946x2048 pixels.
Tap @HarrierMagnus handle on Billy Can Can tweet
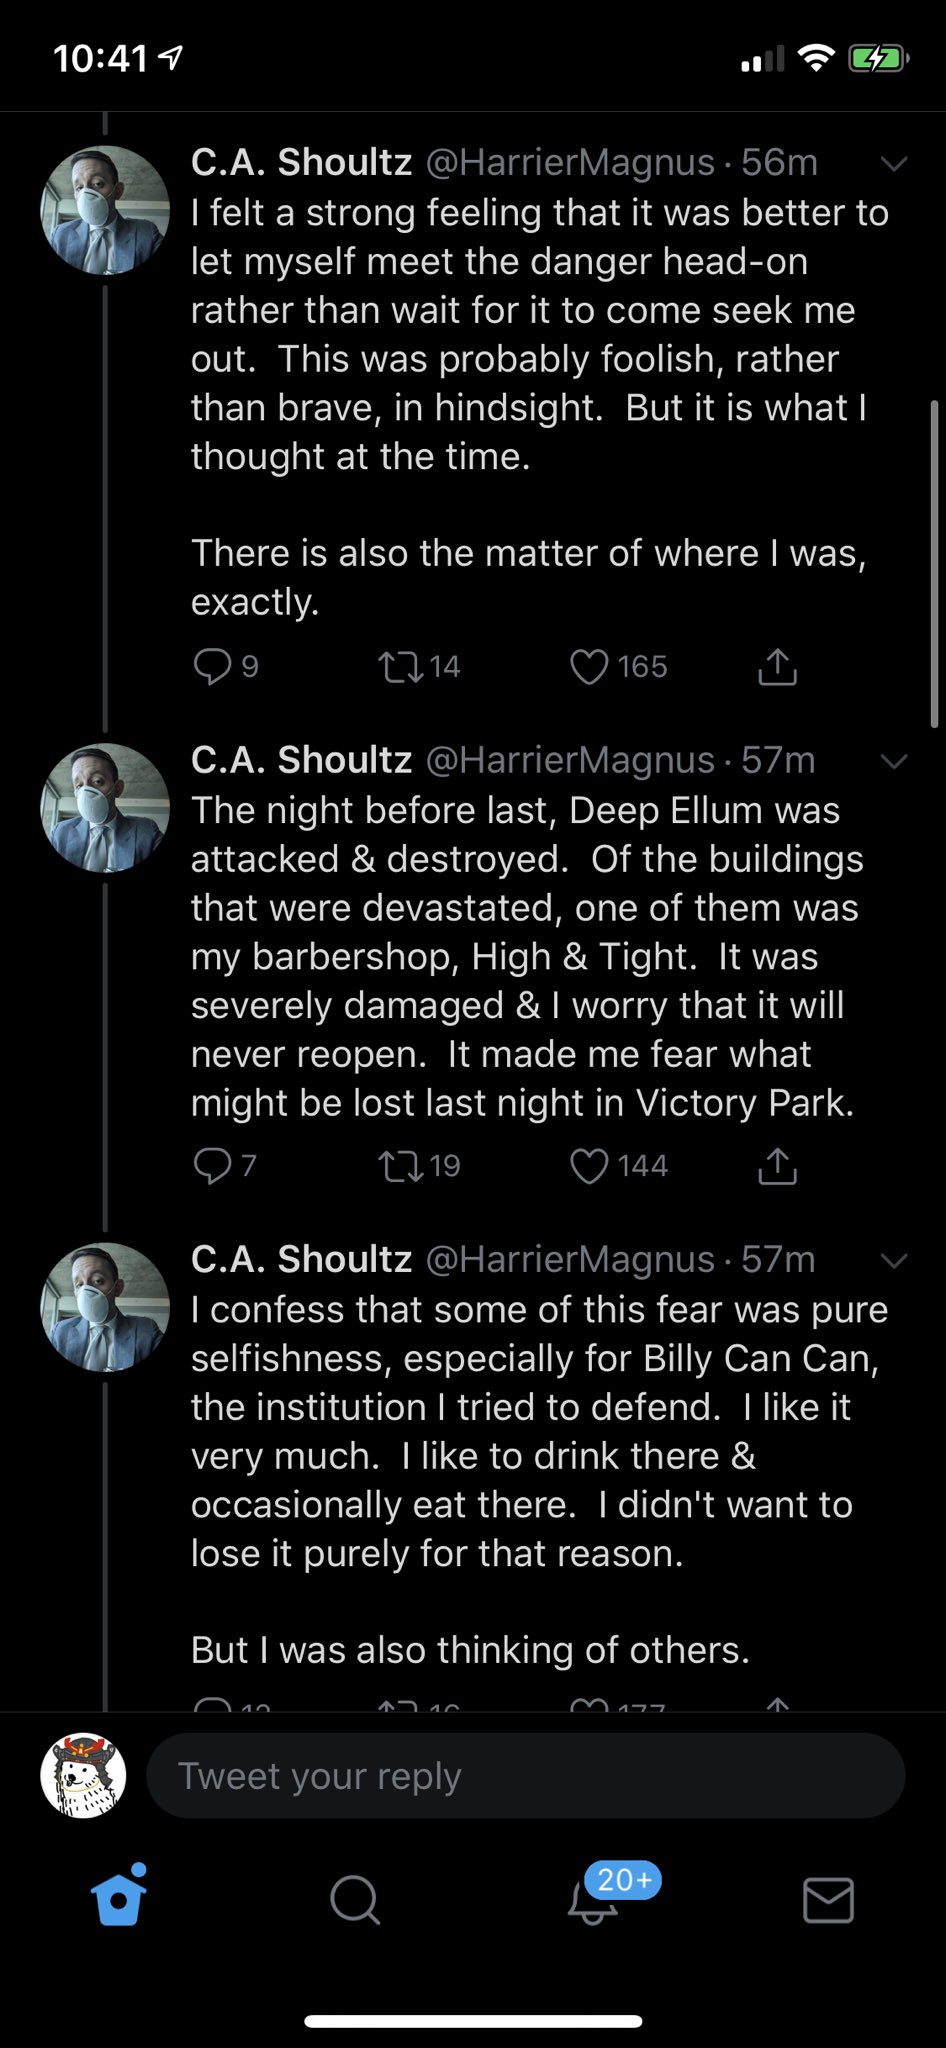570,1259
